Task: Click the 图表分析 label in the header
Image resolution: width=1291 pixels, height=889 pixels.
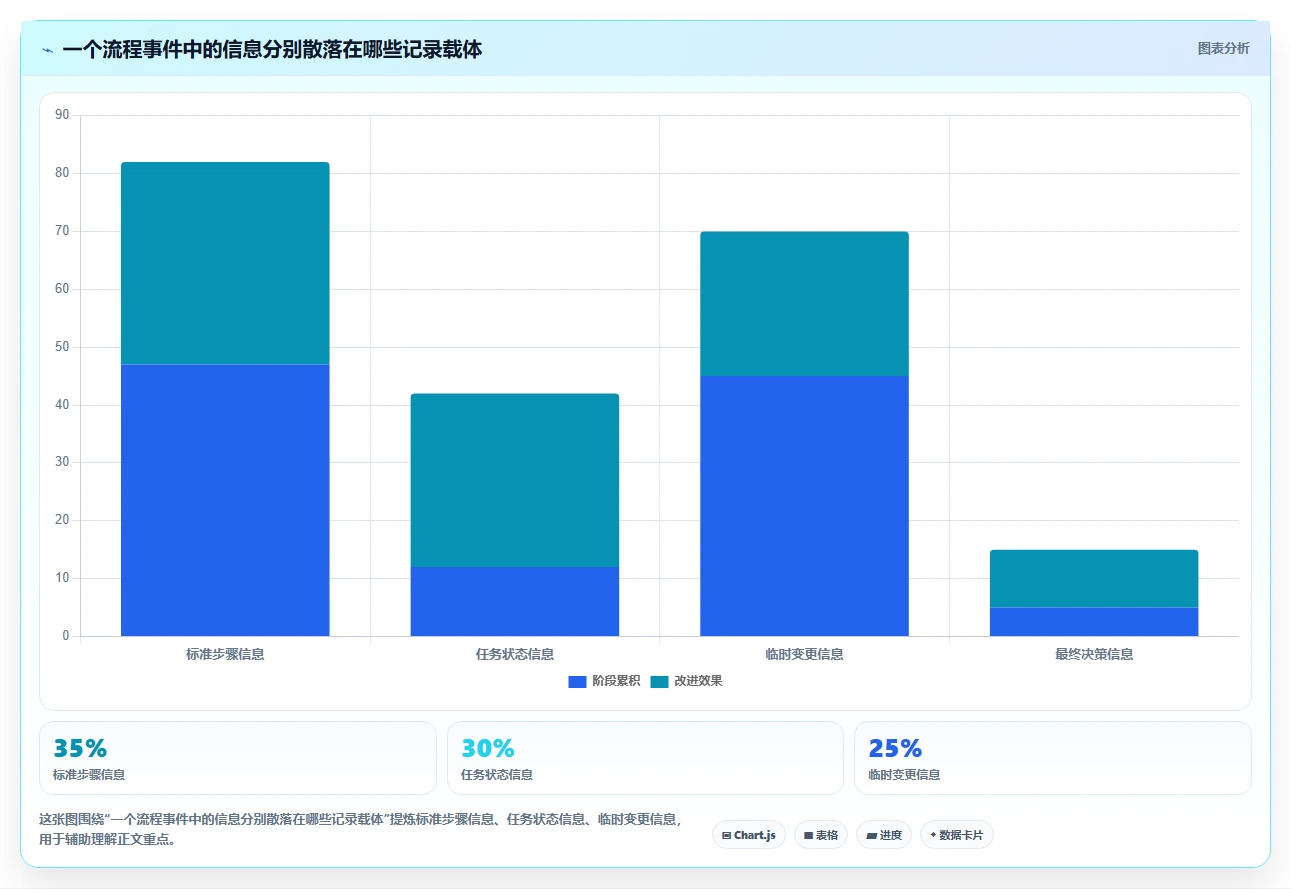Action: tap(1223, 48)
